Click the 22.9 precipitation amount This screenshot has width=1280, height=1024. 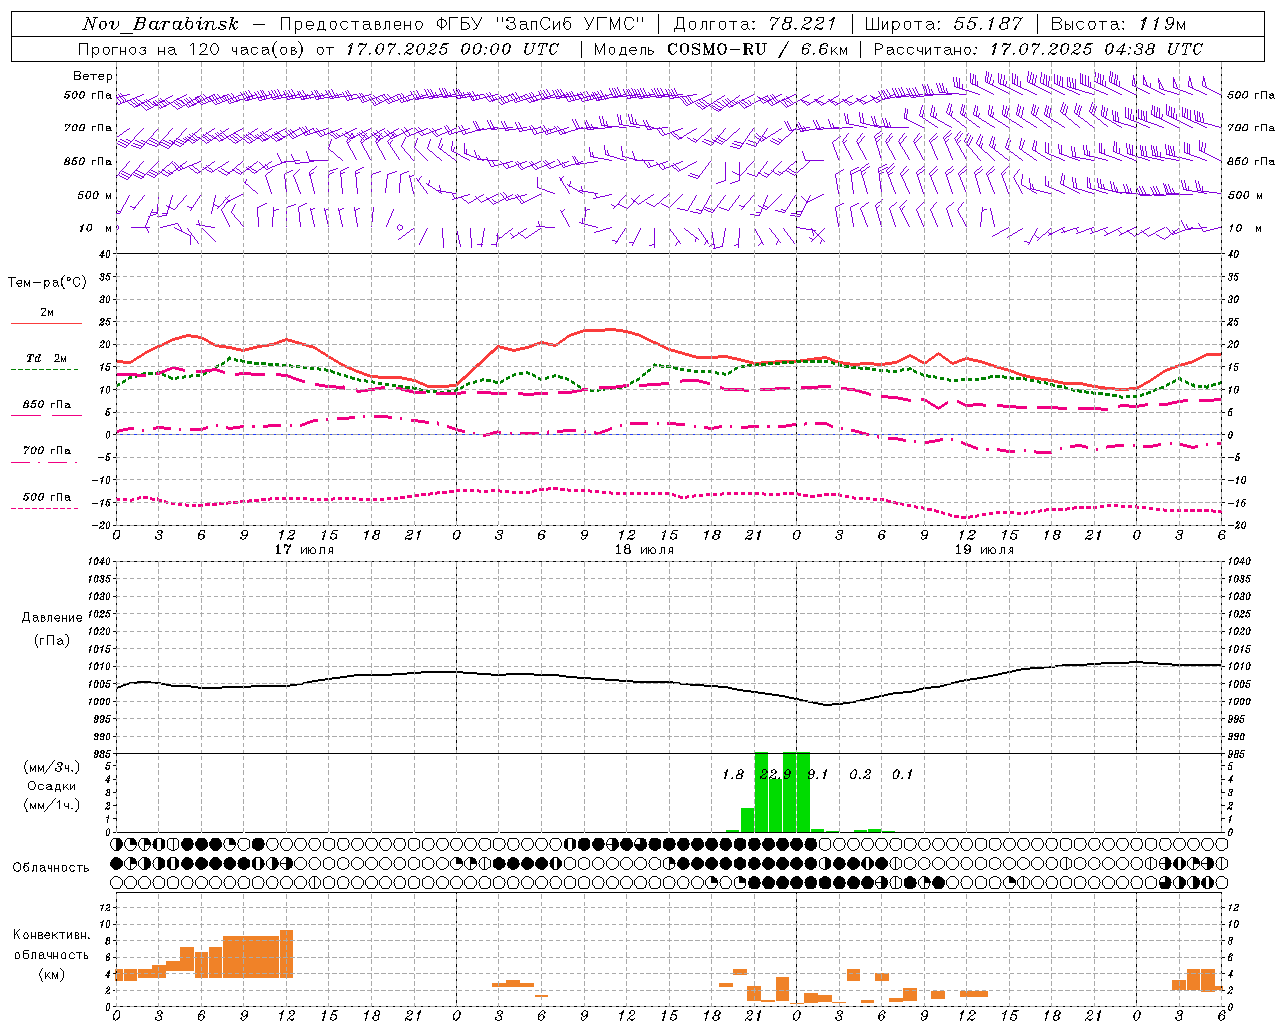(x=775, y=774)
